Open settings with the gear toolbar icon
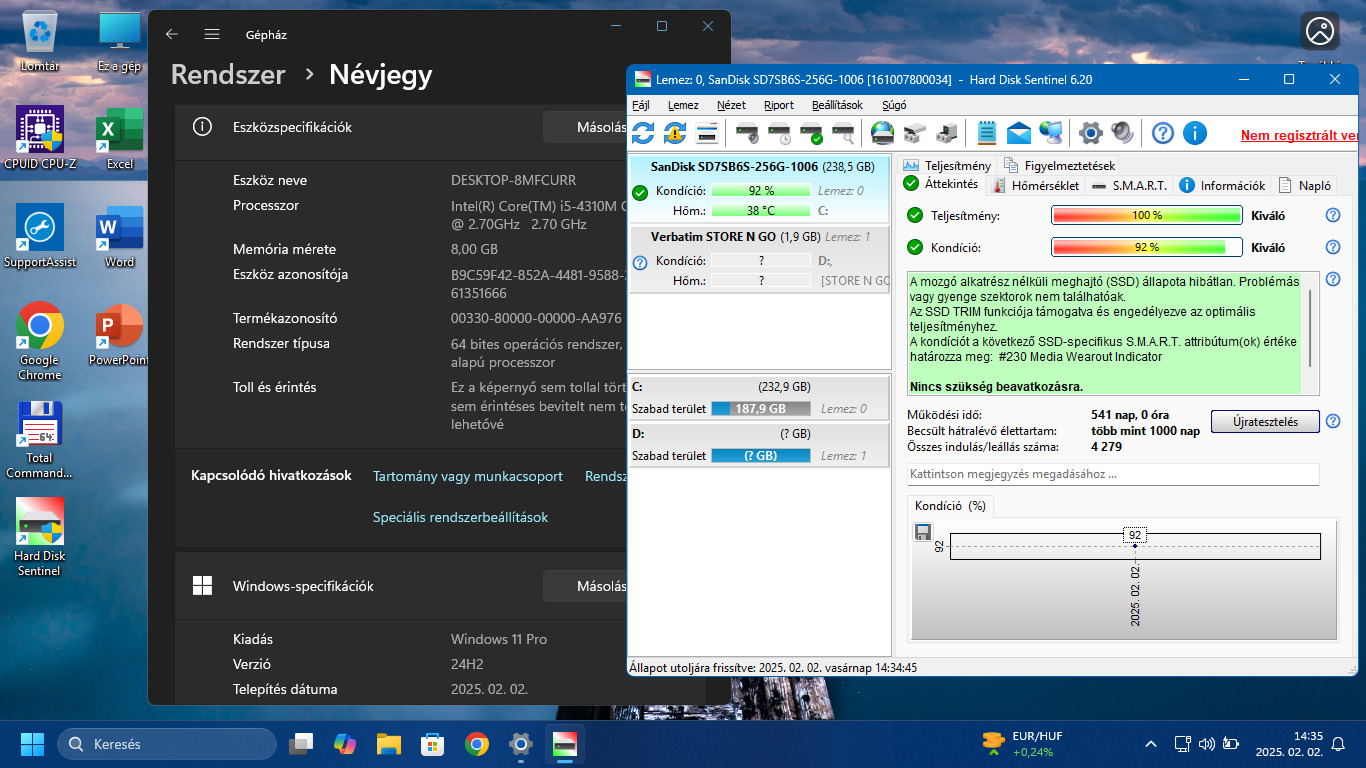 (1091, 132)
